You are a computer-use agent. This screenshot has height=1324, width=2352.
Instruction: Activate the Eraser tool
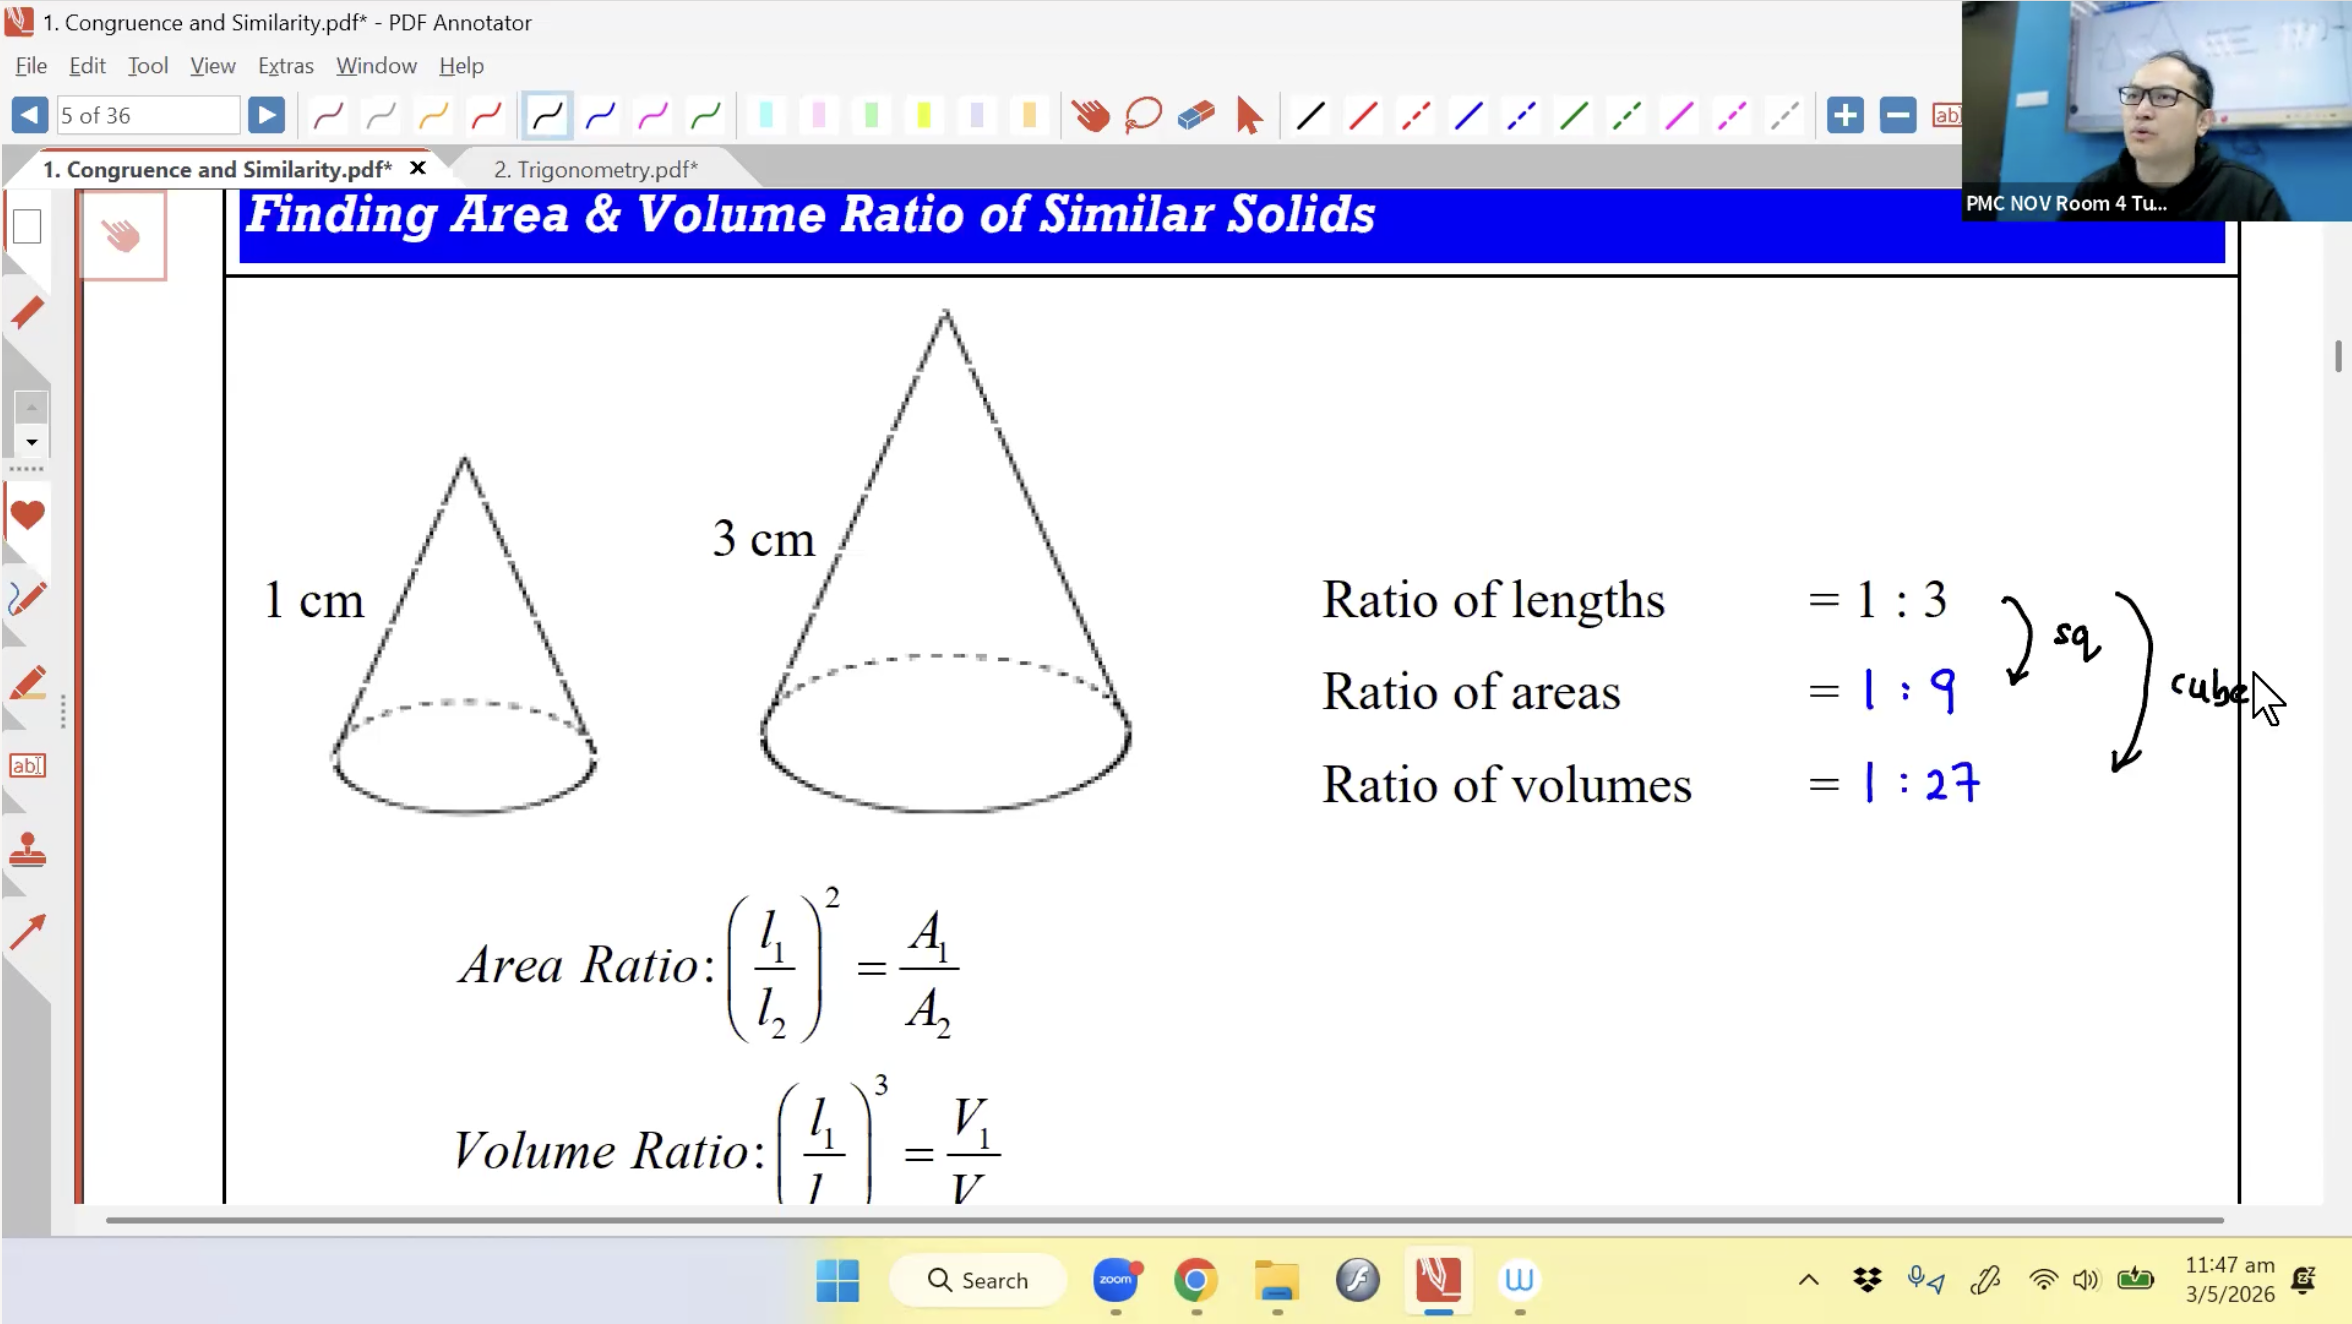[1196, 116]
